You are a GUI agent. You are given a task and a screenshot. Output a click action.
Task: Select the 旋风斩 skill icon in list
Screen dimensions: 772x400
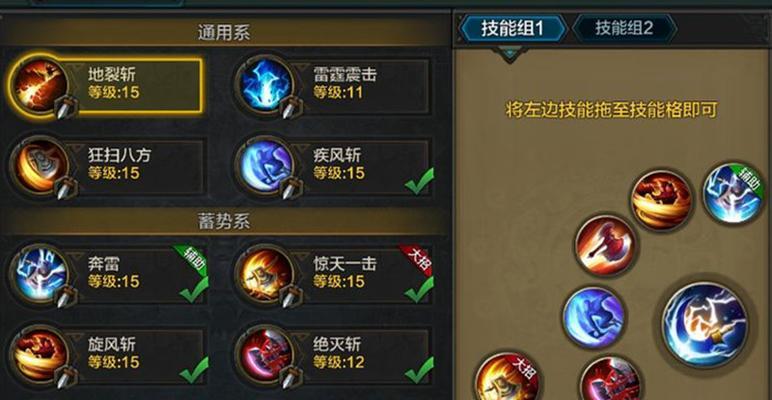40,355
